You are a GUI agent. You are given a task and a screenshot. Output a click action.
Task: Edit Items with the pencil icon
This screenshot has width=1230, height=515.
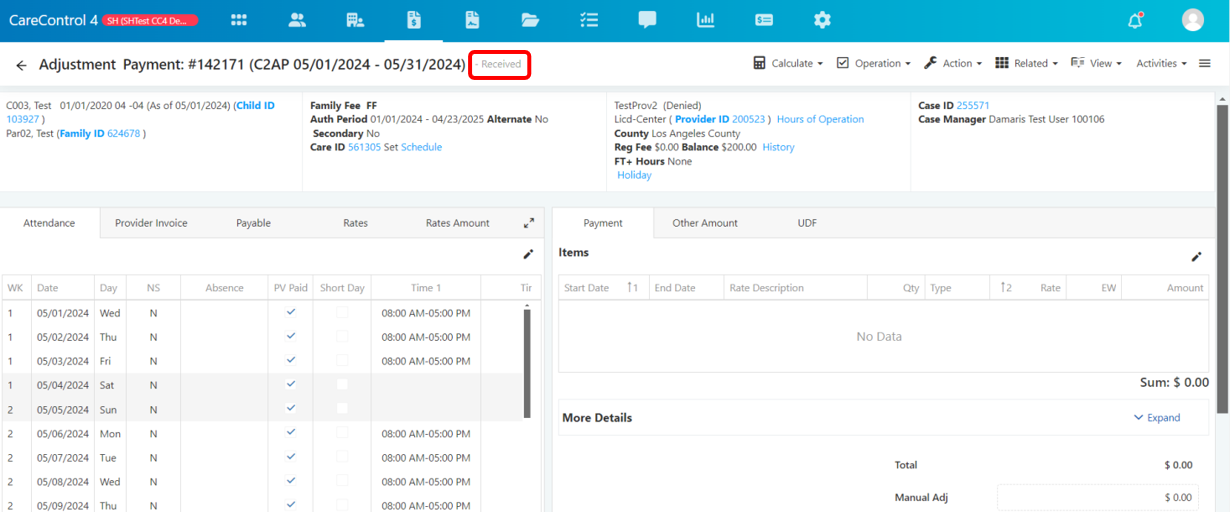(x=1196, y=257)
